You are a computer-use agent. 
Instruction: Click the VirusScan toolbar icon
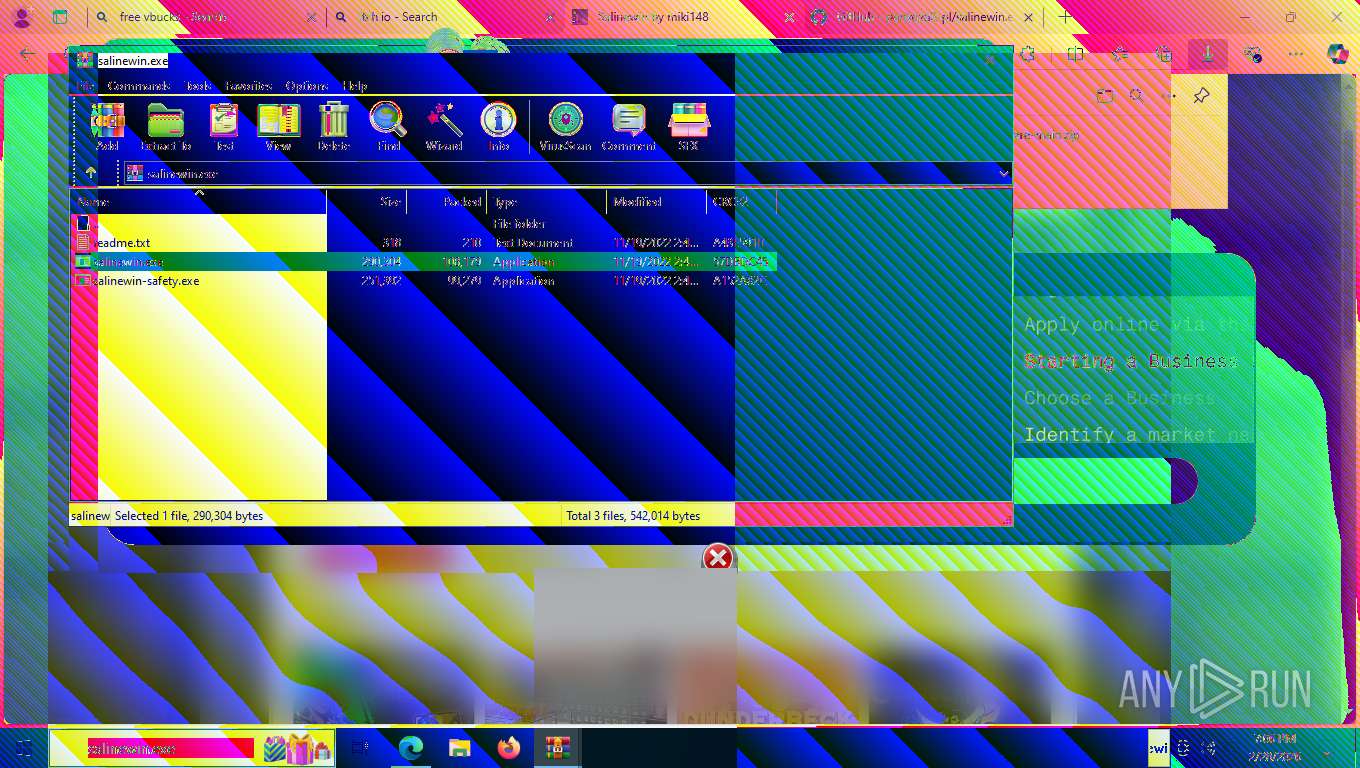[x=566, y=127]
